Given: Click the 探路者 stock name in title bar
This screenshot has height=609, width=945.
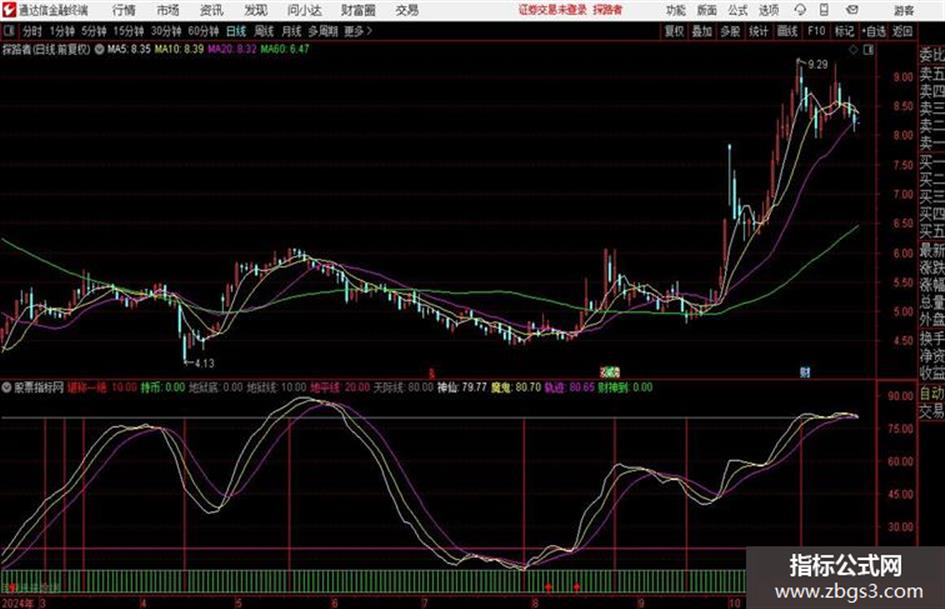Looking at the screenshot, I should click(x=607, y=10).
